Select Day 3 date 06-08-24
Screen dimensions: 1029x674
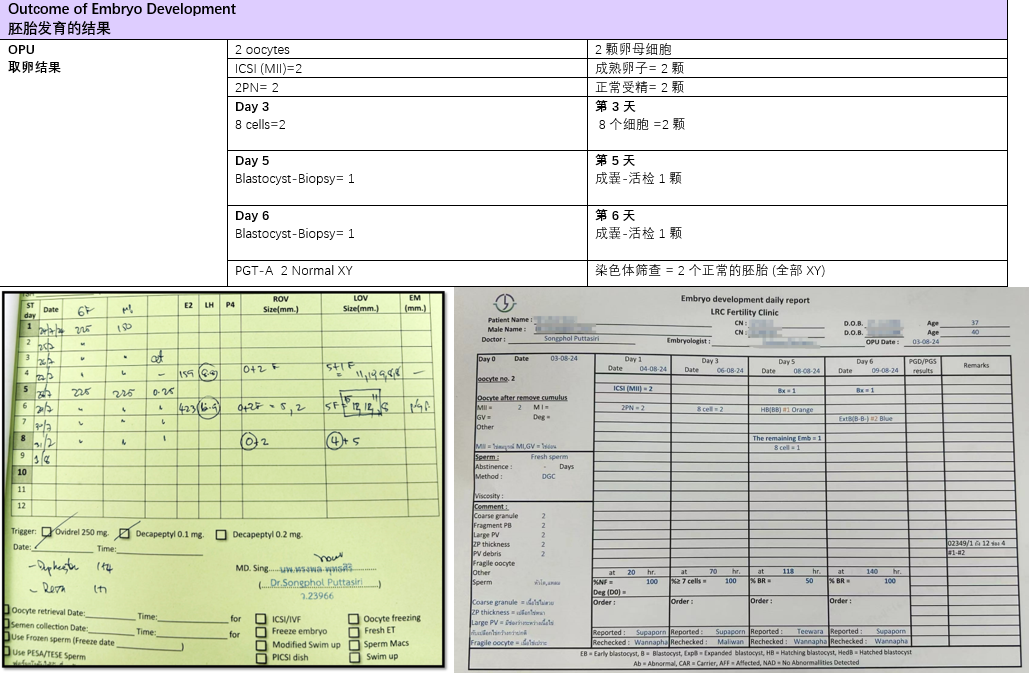coord(730,370)
